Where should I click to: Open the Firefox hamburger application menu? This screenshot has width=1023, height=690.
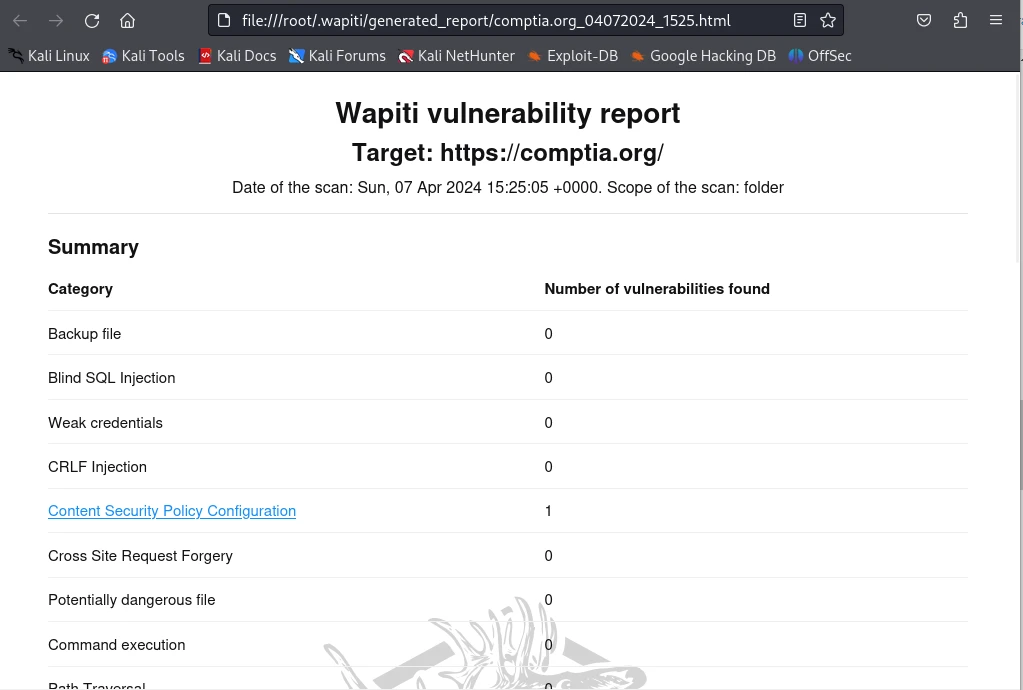click(x=996, y=20)
